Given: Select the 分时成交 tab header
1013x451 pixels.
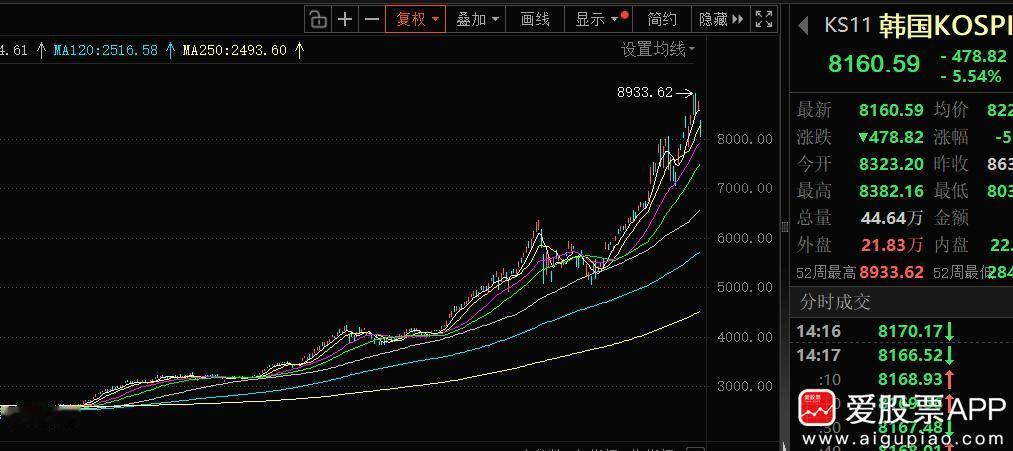Looking at the screenshot, I should point(835,302).
